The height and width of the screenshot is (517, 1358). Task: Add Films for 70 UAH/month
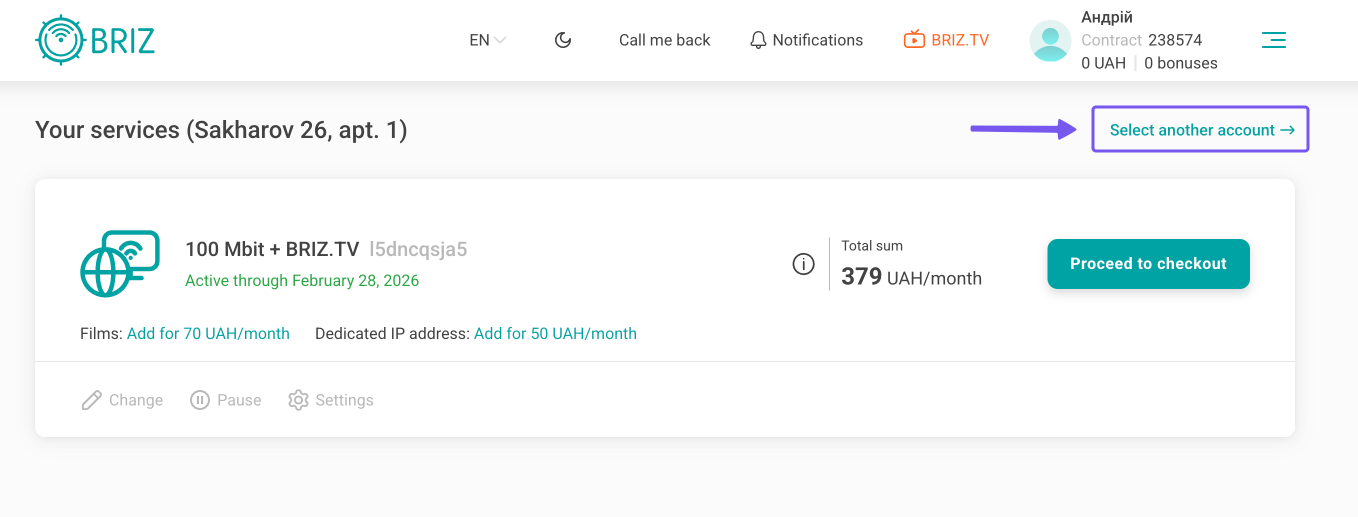(x=208, y=334)
